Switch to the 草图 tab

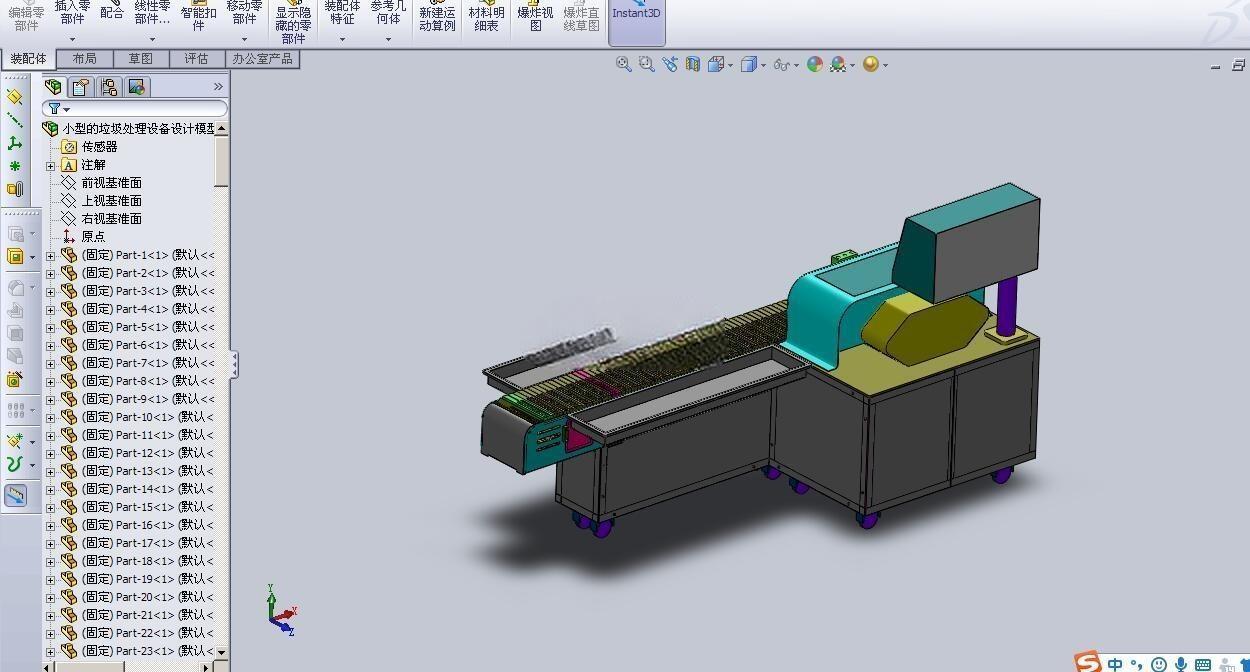point(141,59)
